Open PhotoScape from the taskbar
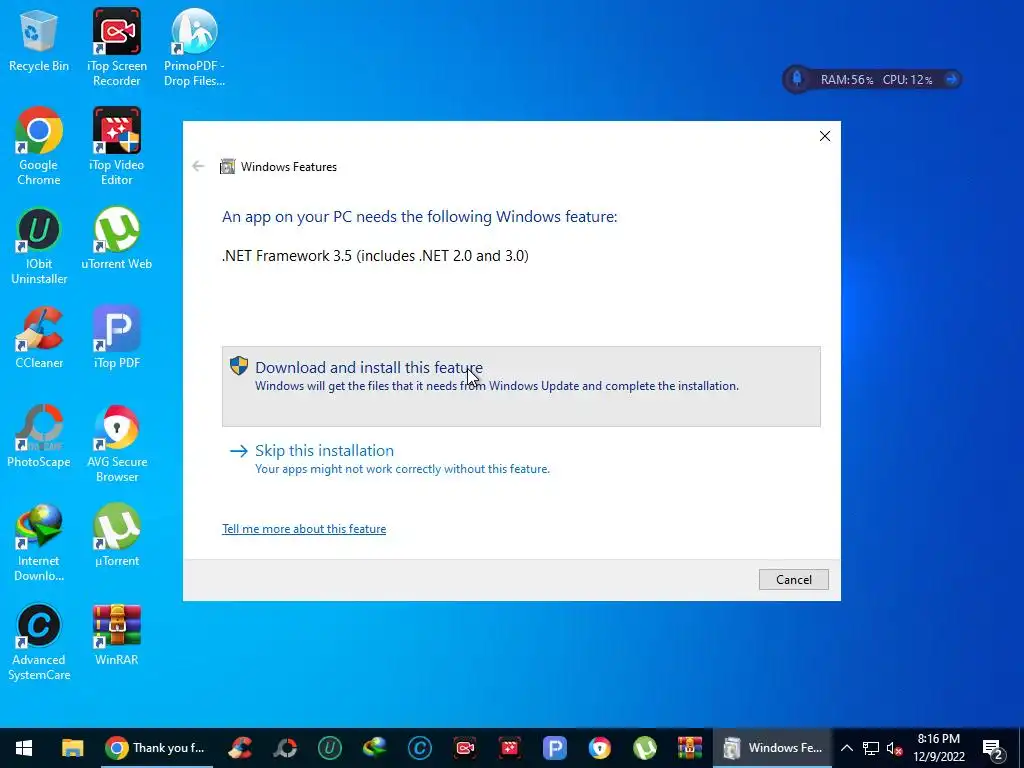This screenshot has width=1024, height=768. pyautogui.click(x=285, y=748)
